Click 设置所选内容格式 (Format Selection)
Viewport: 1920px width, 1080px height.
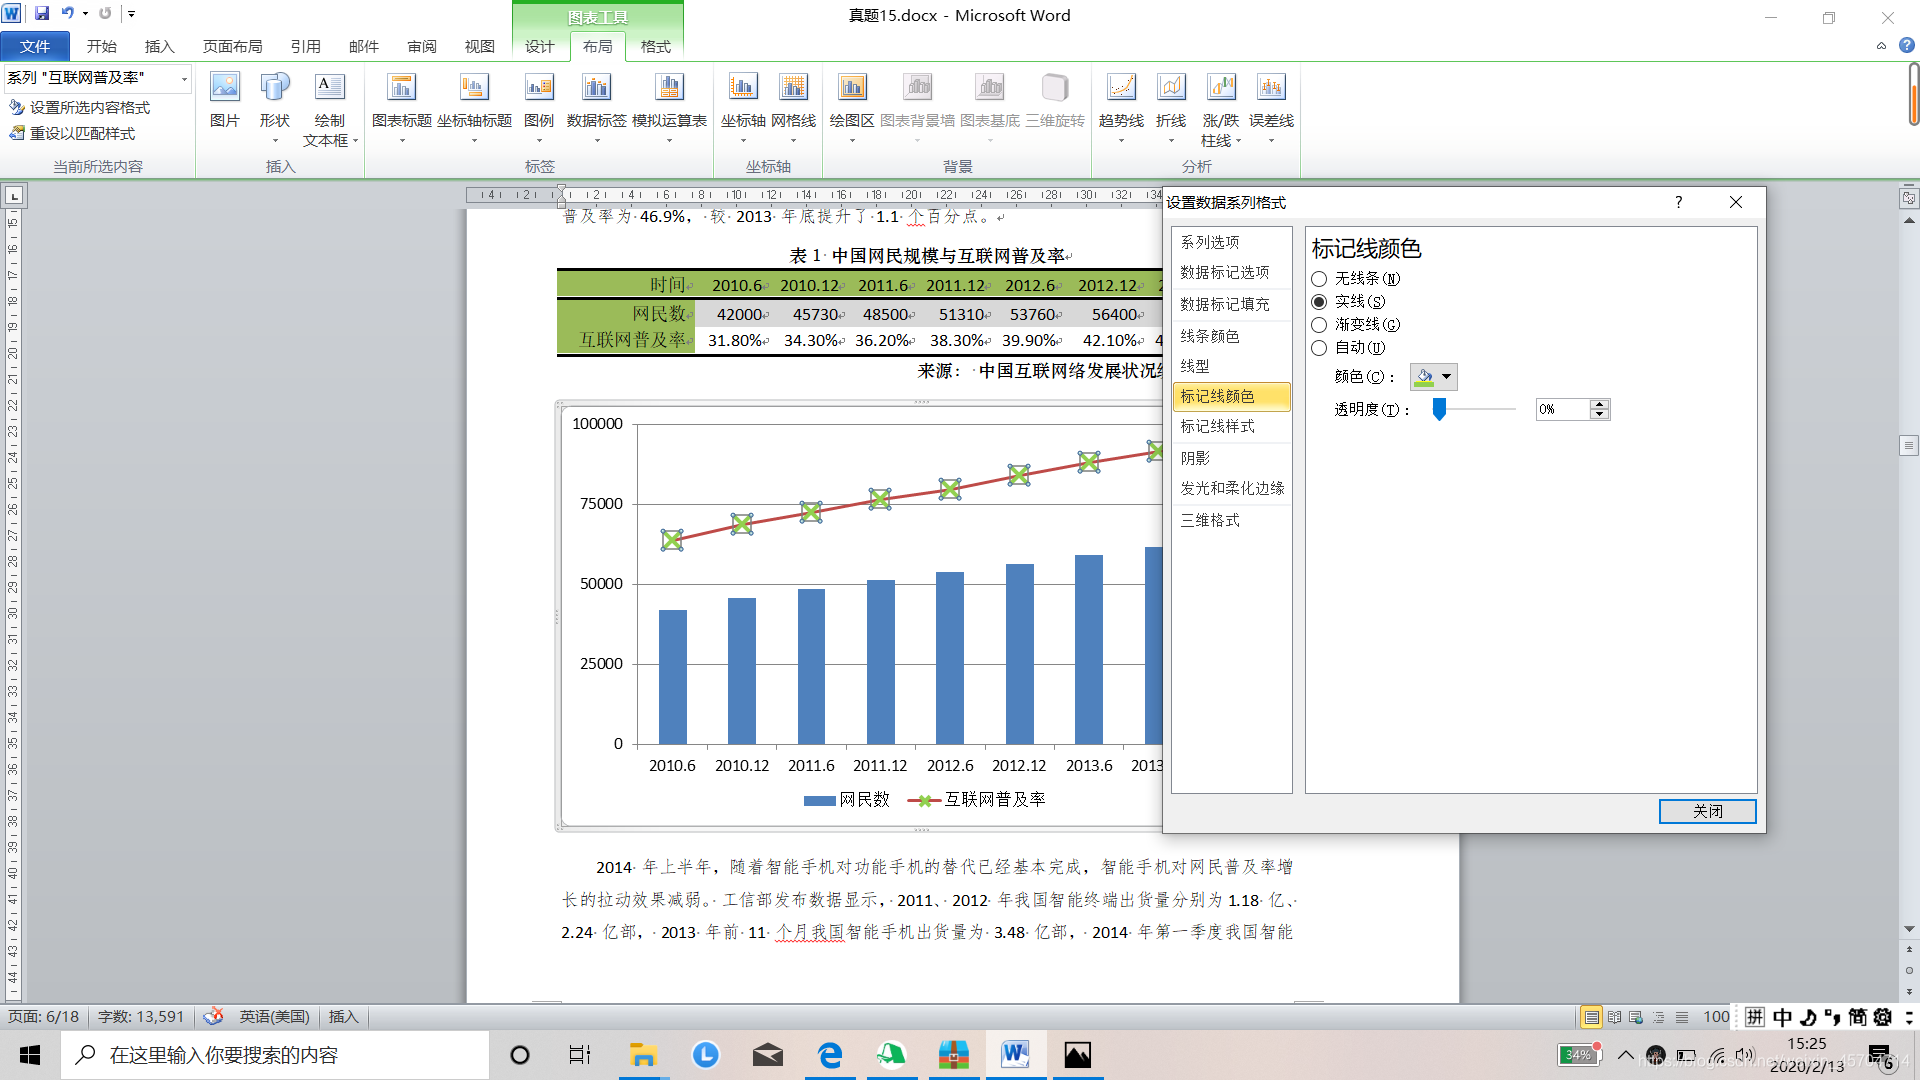tap(89, 108)
